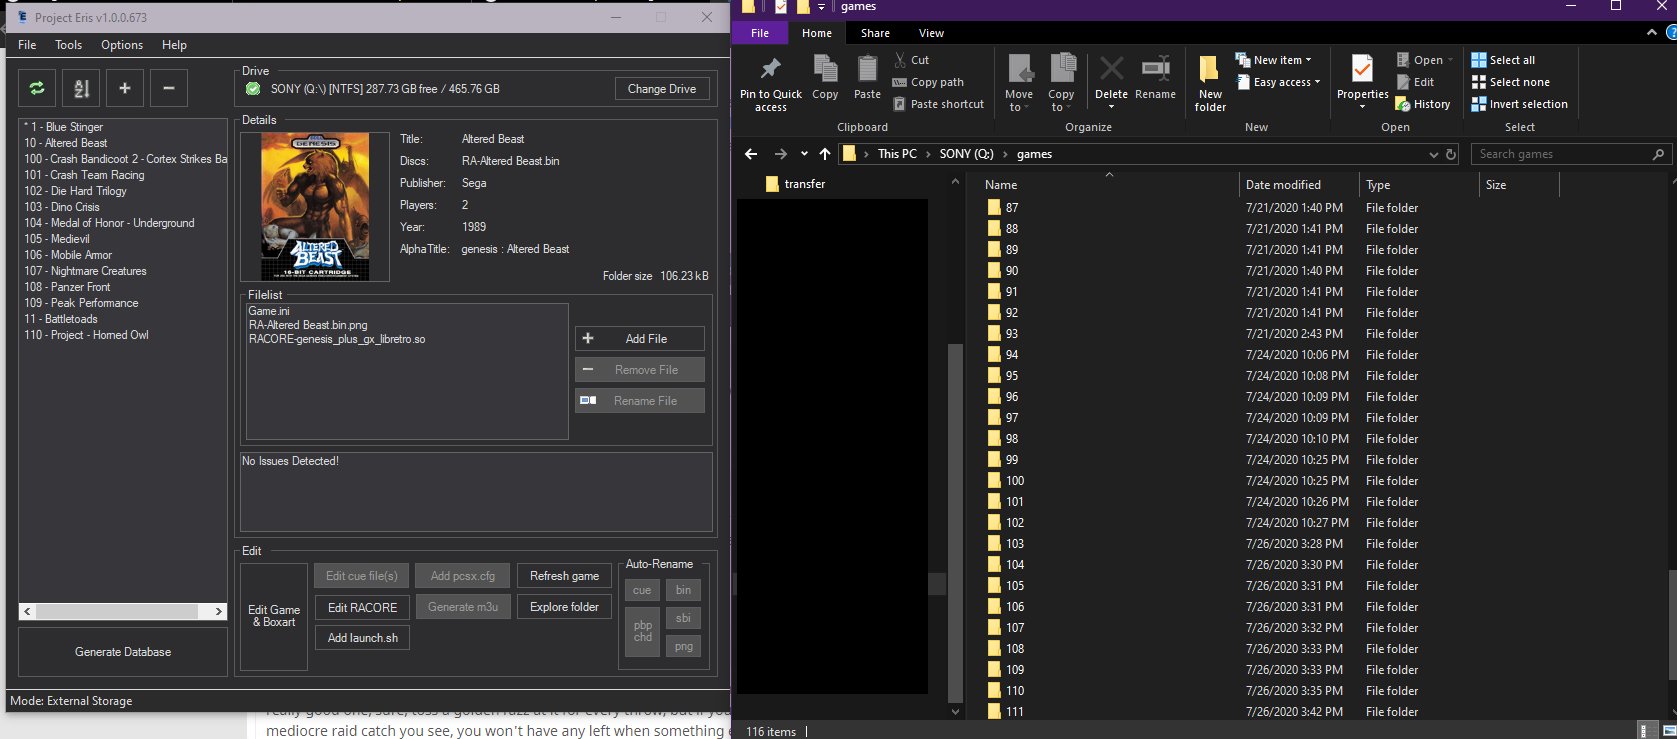Click the plus add game button
This screenshot has width=1677, height=739.
click(x=125, y=88)
